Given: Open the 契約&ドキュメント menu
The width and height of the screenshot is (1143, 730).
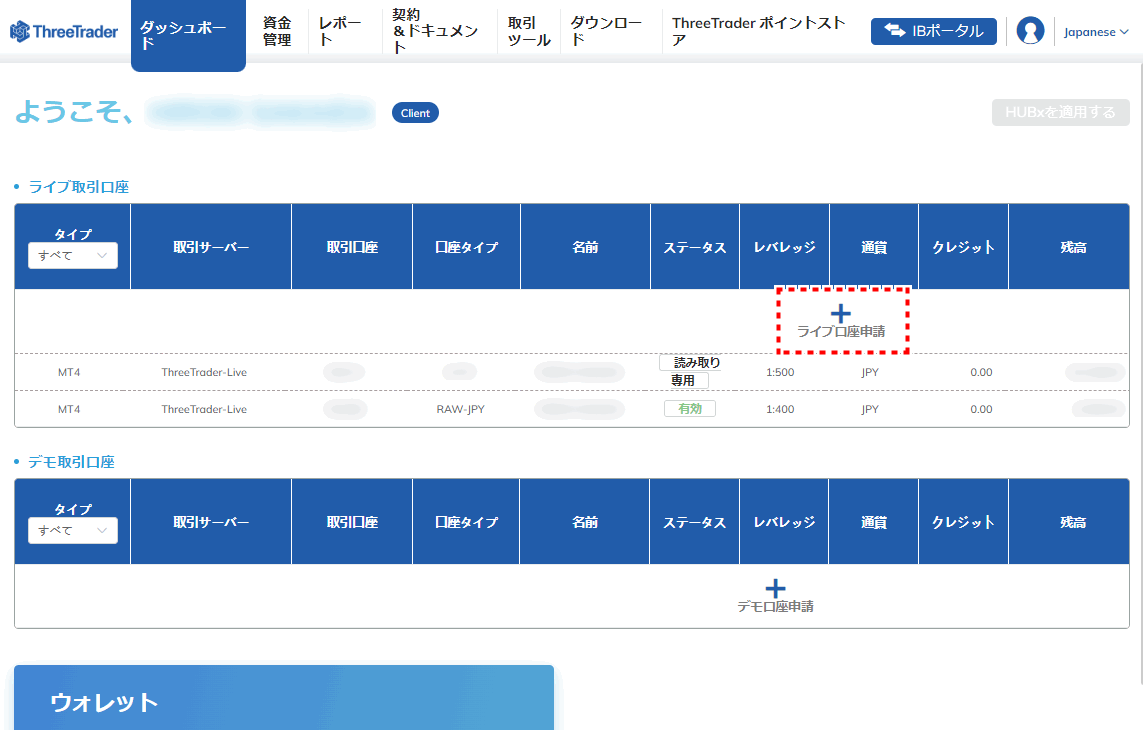Looking at the screenshot, I should [x=435, y=31].
